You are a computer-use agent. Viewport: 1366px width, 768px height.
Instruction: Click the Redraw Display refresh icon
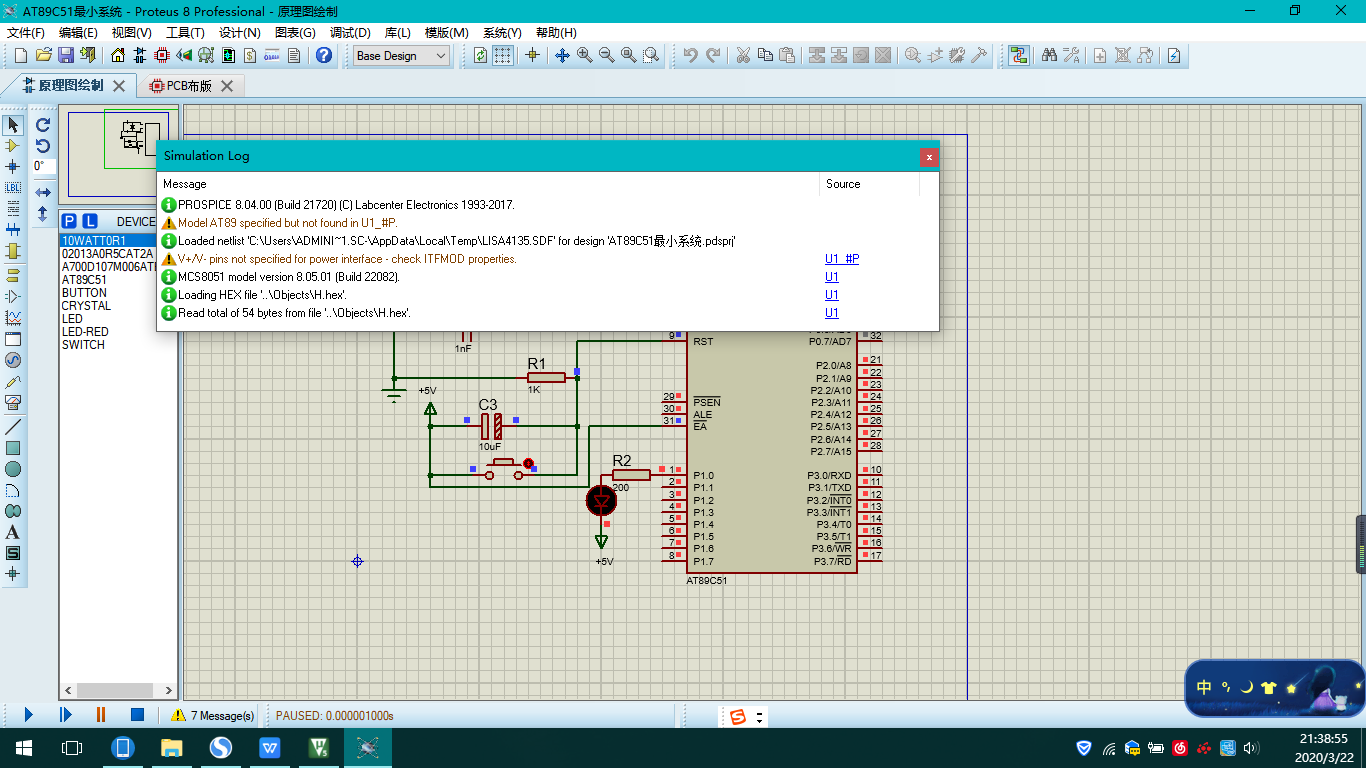pyautogui.click(x=481, y=55)
